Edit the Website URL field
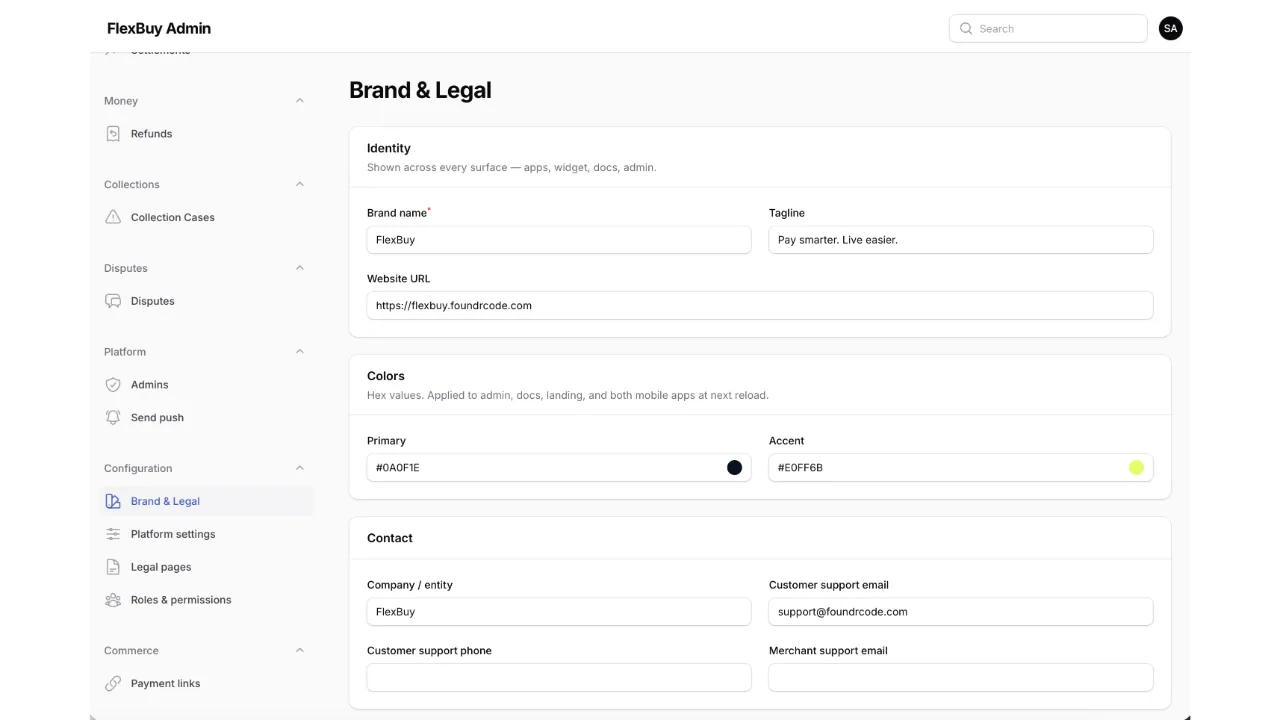Viewport: 1280px width, 720px height. click(x=760, y=306)
